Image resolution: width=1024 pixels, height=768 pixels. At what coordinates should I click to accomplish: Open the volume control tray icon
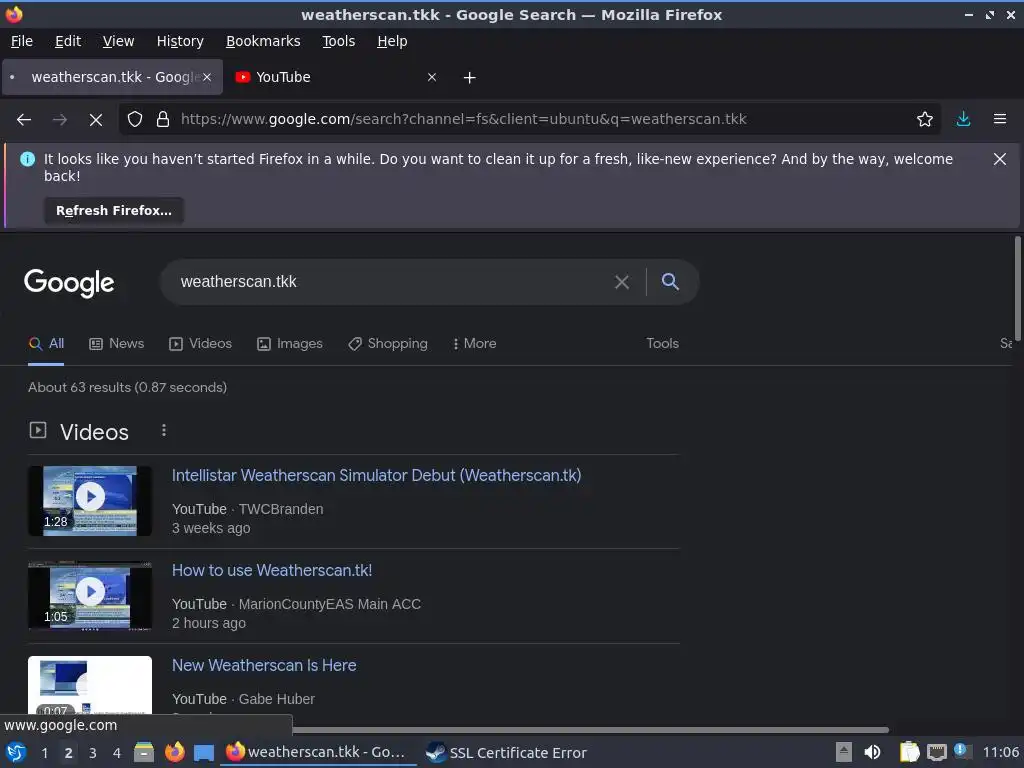872,752
